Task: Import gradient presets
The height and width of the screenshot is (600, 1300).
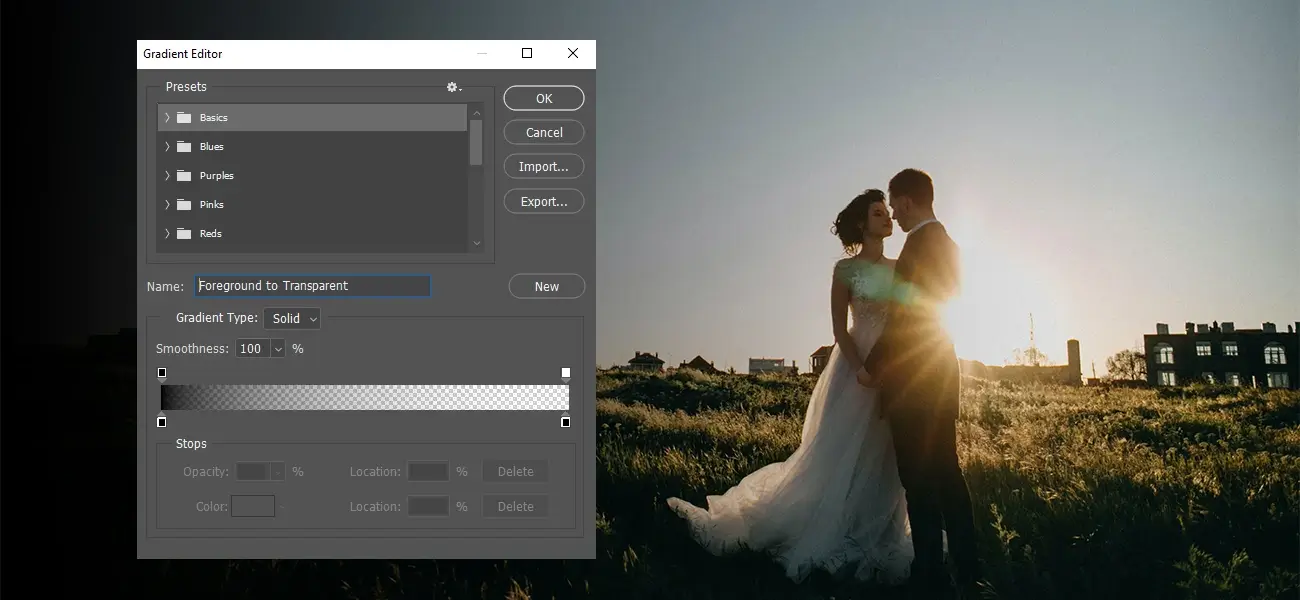Action: point(543,166)
